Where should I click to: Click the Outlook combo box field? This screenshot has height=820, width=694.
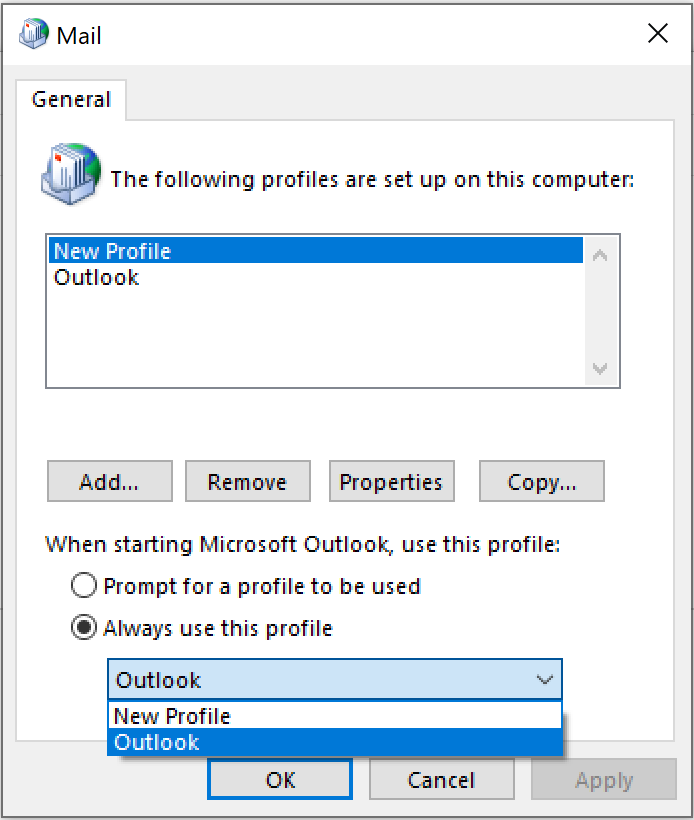click(335, 679)
